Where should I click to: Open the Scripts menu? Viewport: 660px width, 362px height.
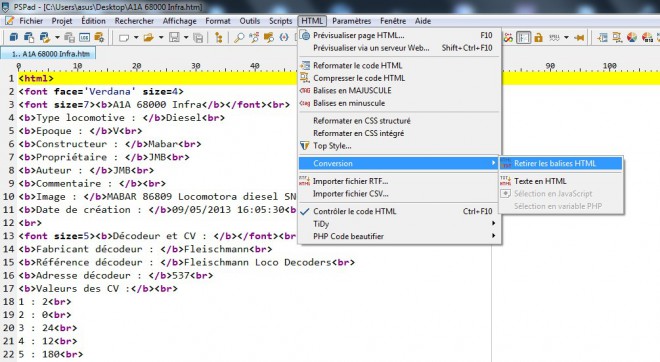pyautogui.click(x=280, y=21)
